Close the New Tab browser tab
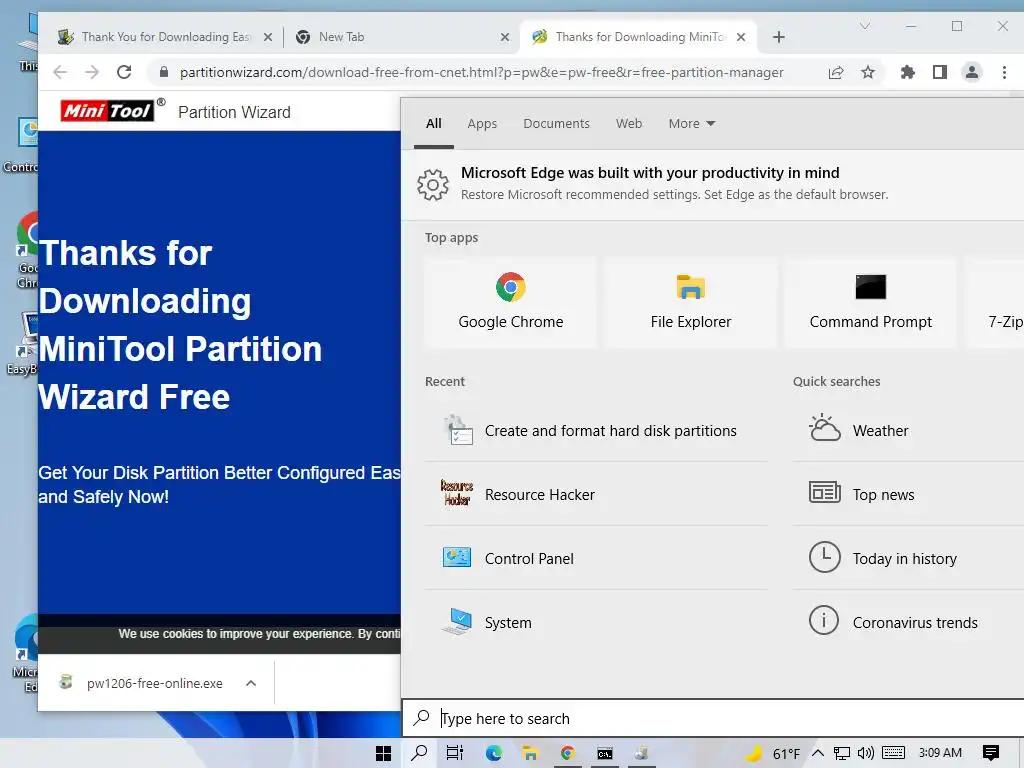Viewport: 1024px width, 768px height. (x=505, y=37)
